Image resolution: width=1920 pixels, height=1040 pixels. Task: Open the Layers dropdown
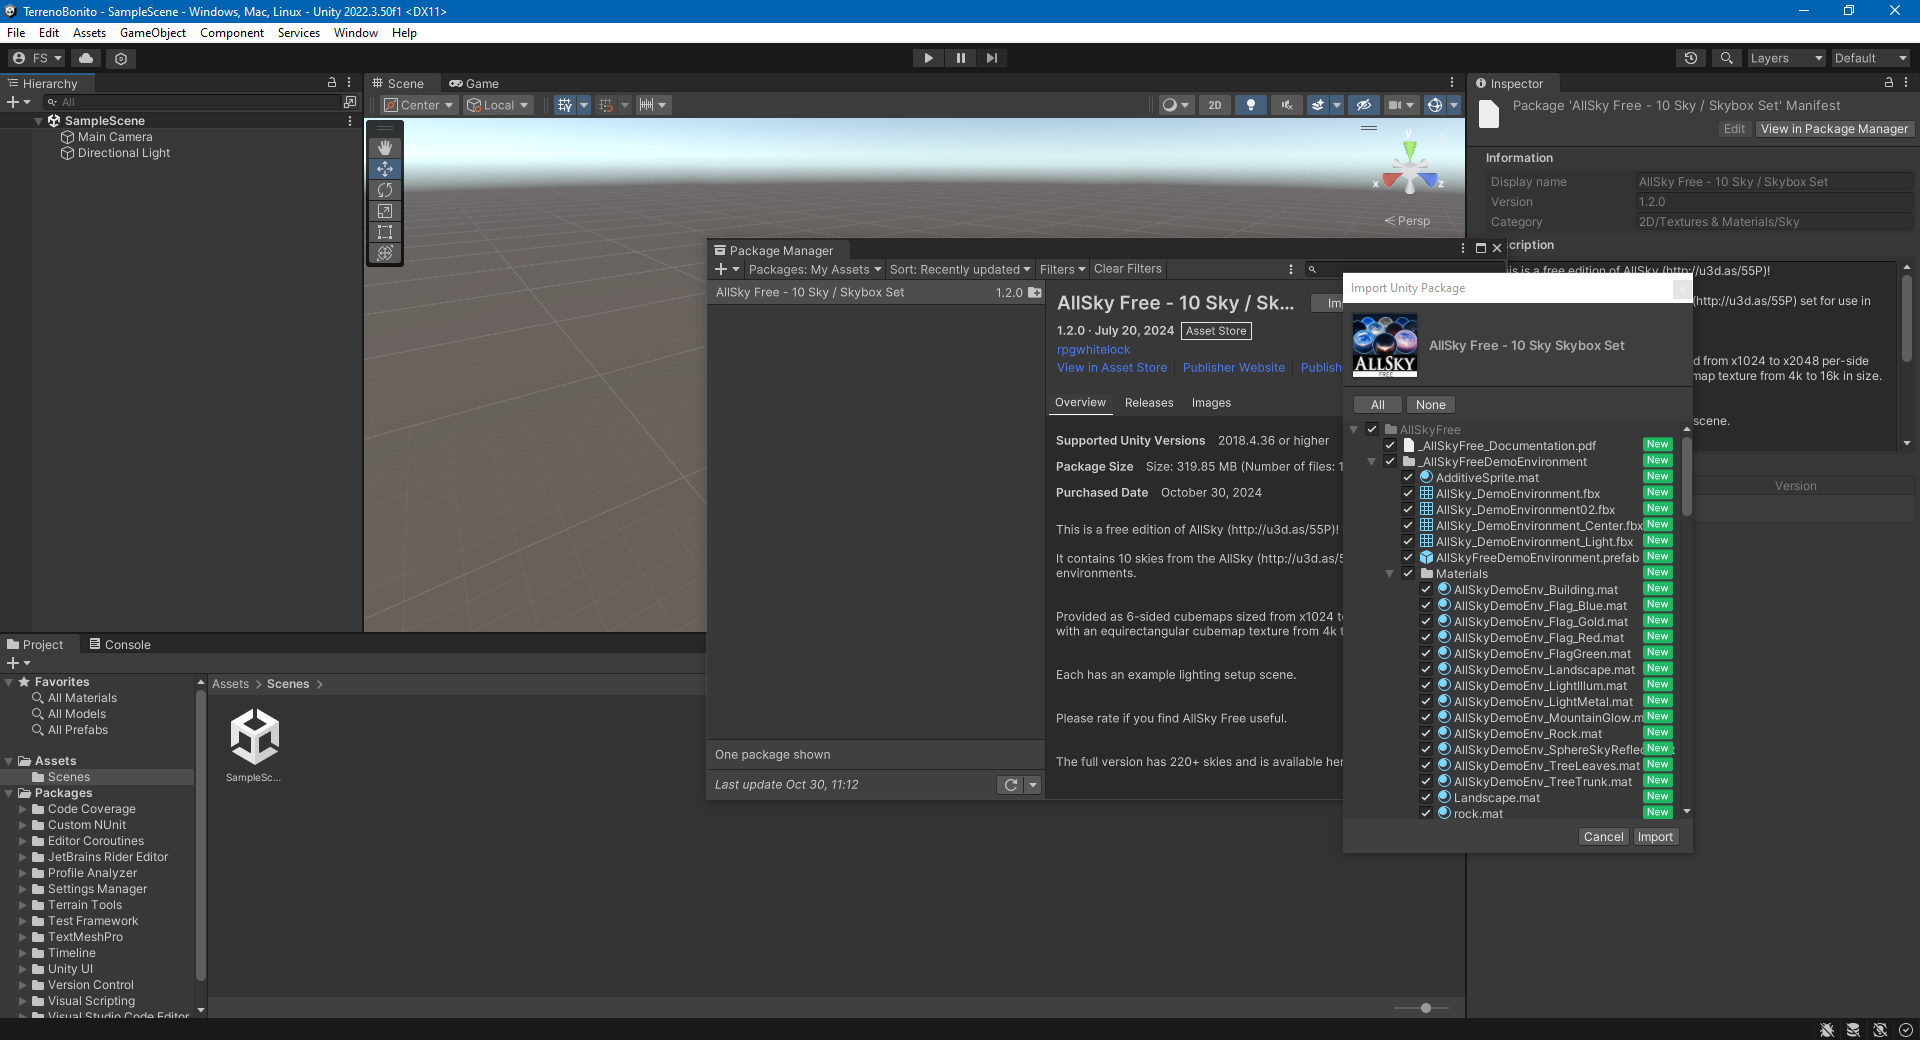(1786, 58)
